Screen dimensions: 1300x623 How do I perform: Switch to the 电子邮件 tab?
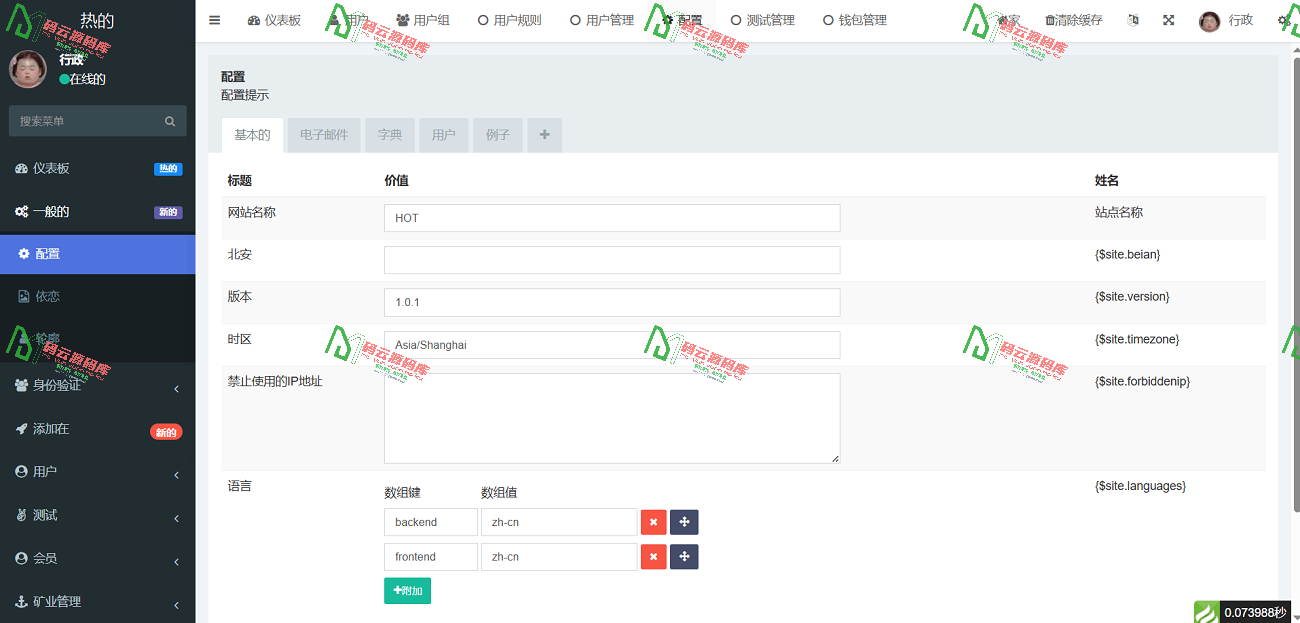323,135
